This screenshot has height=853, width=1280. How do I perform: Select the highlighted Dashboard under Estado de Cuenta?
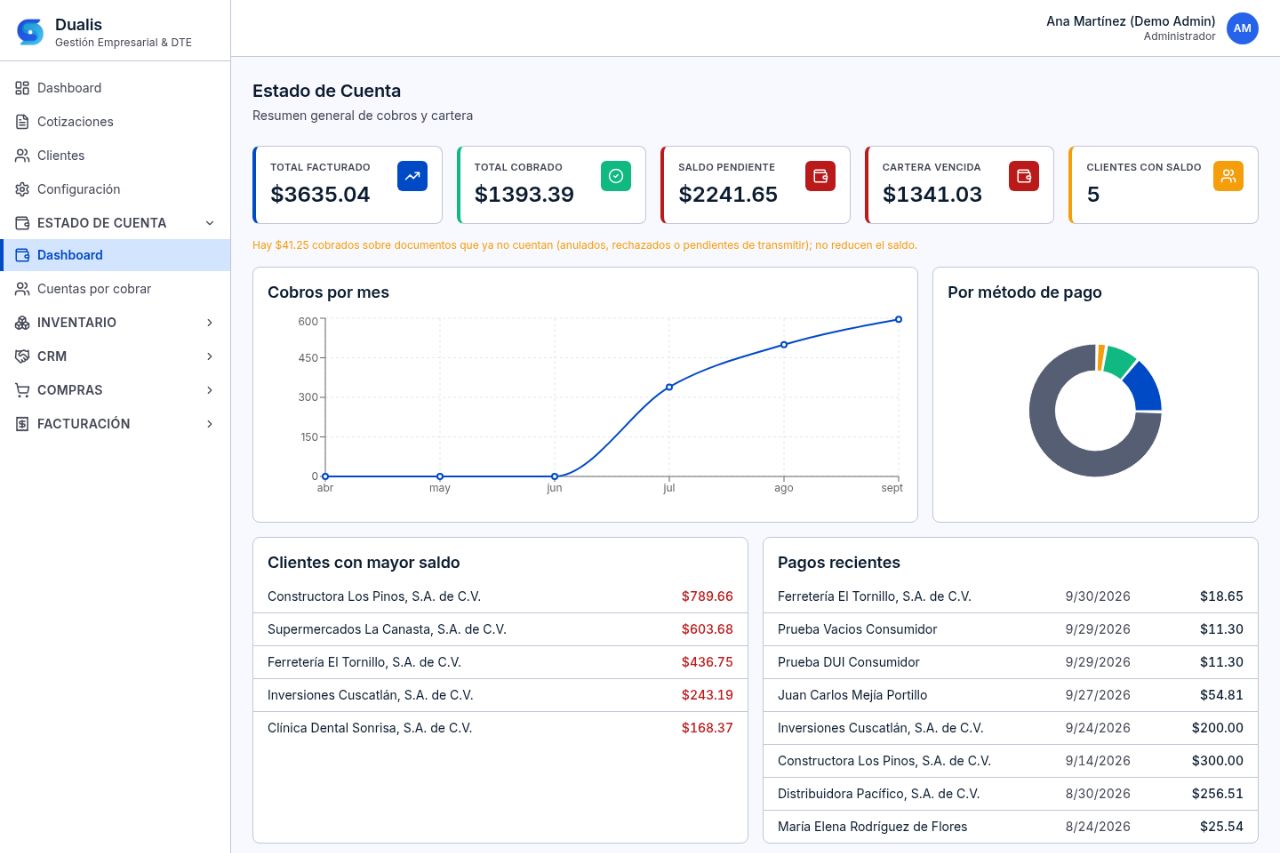[x=116, y=255]
